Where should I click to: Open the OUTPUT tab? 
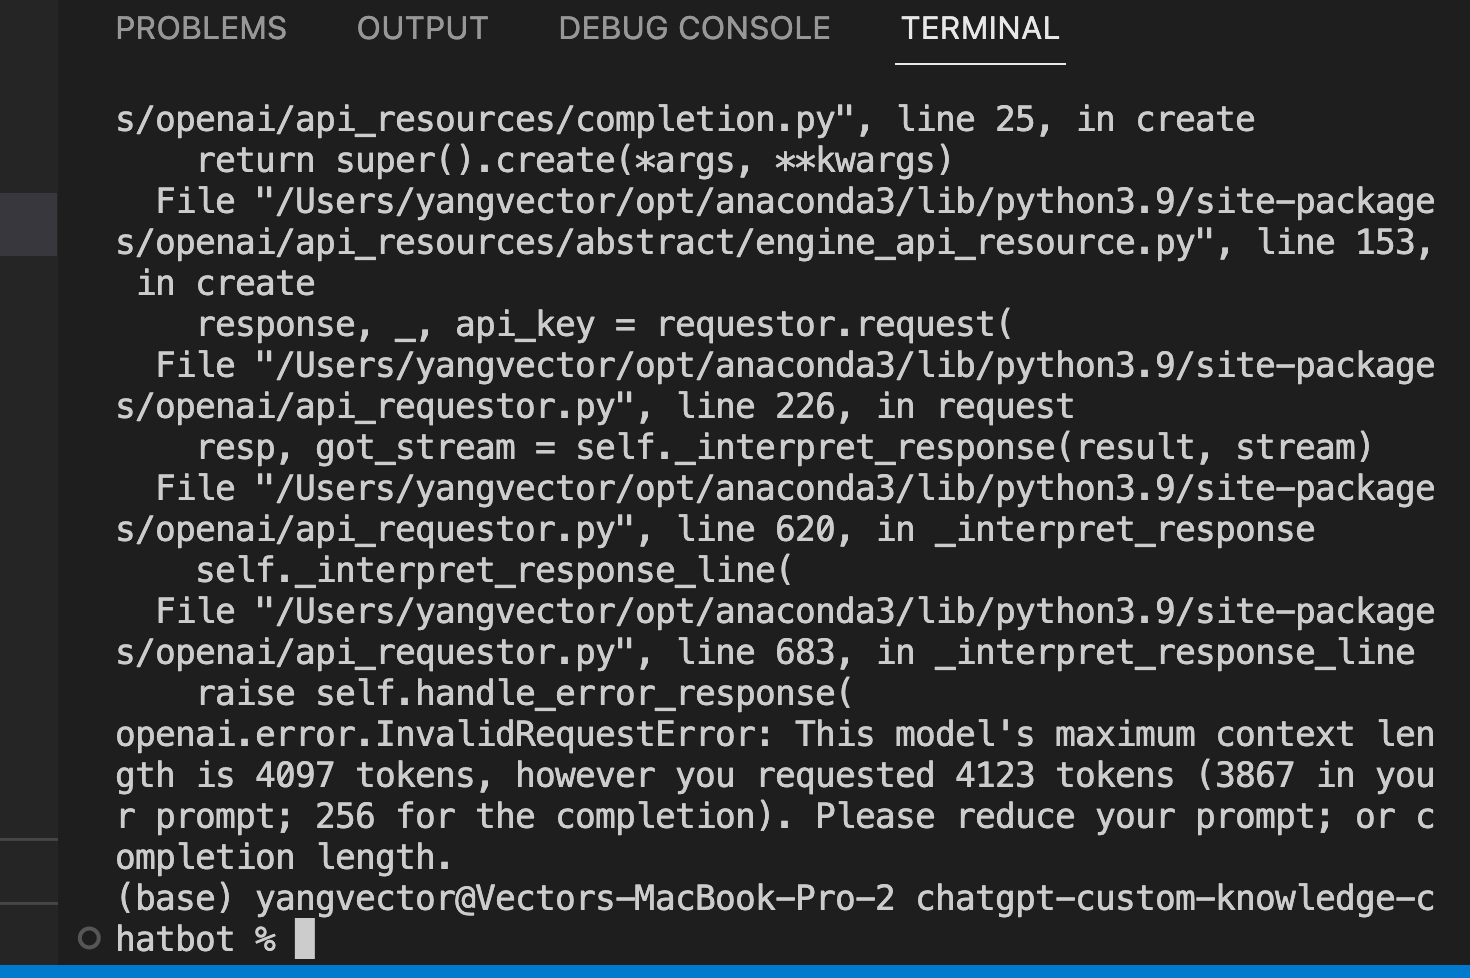point(421,28)
